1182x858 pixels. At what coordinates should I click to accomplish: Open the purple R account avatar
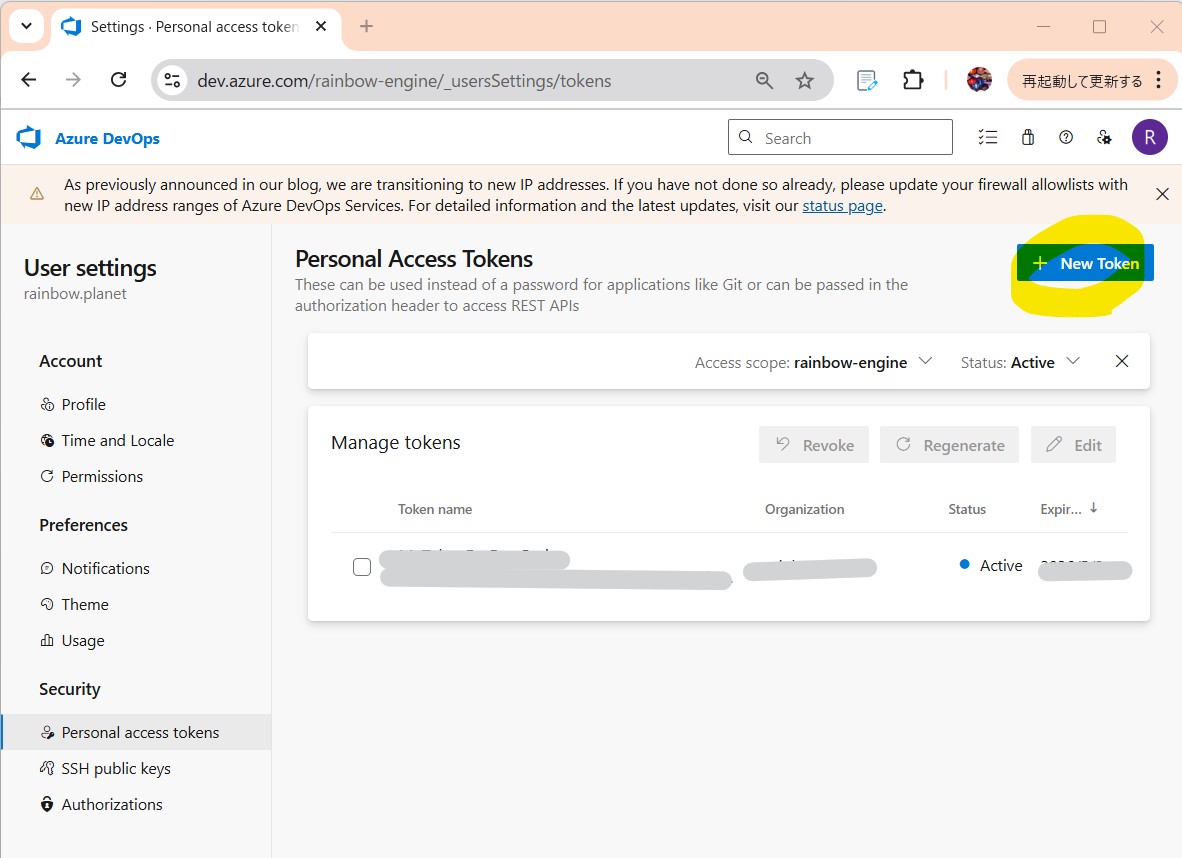point(1150,137)
